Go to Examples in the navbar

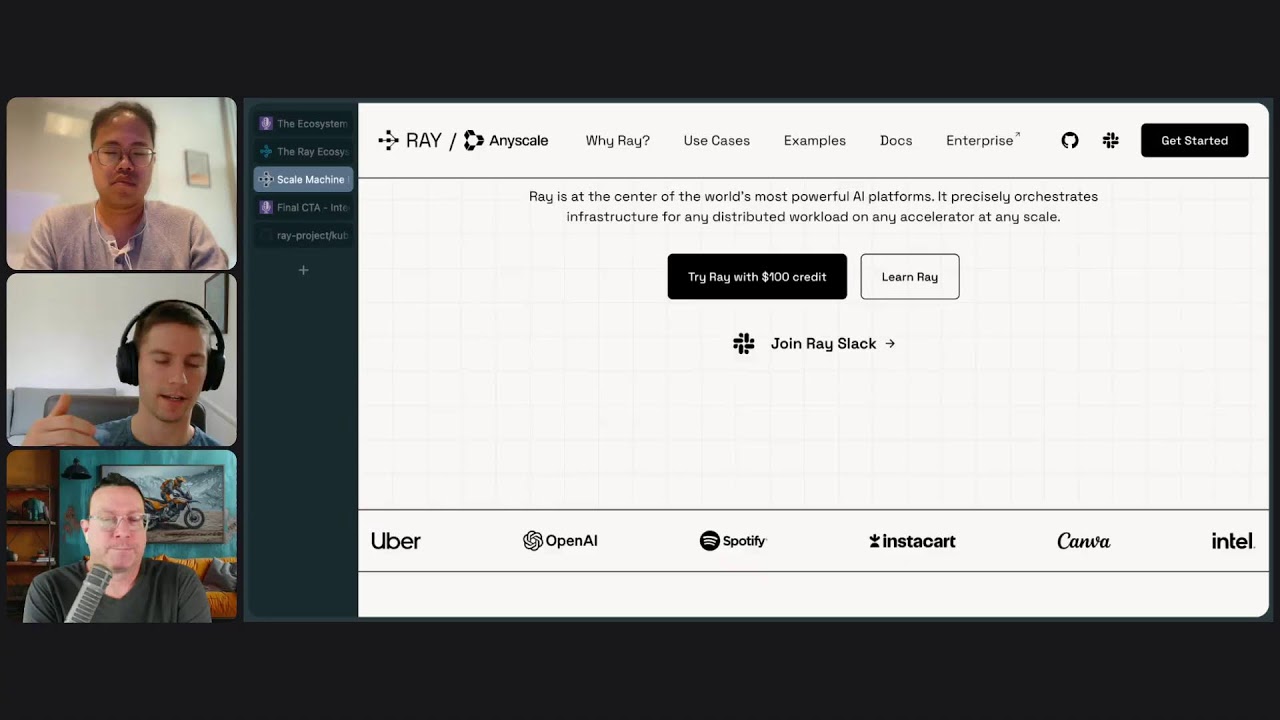[x=815, y=141]
